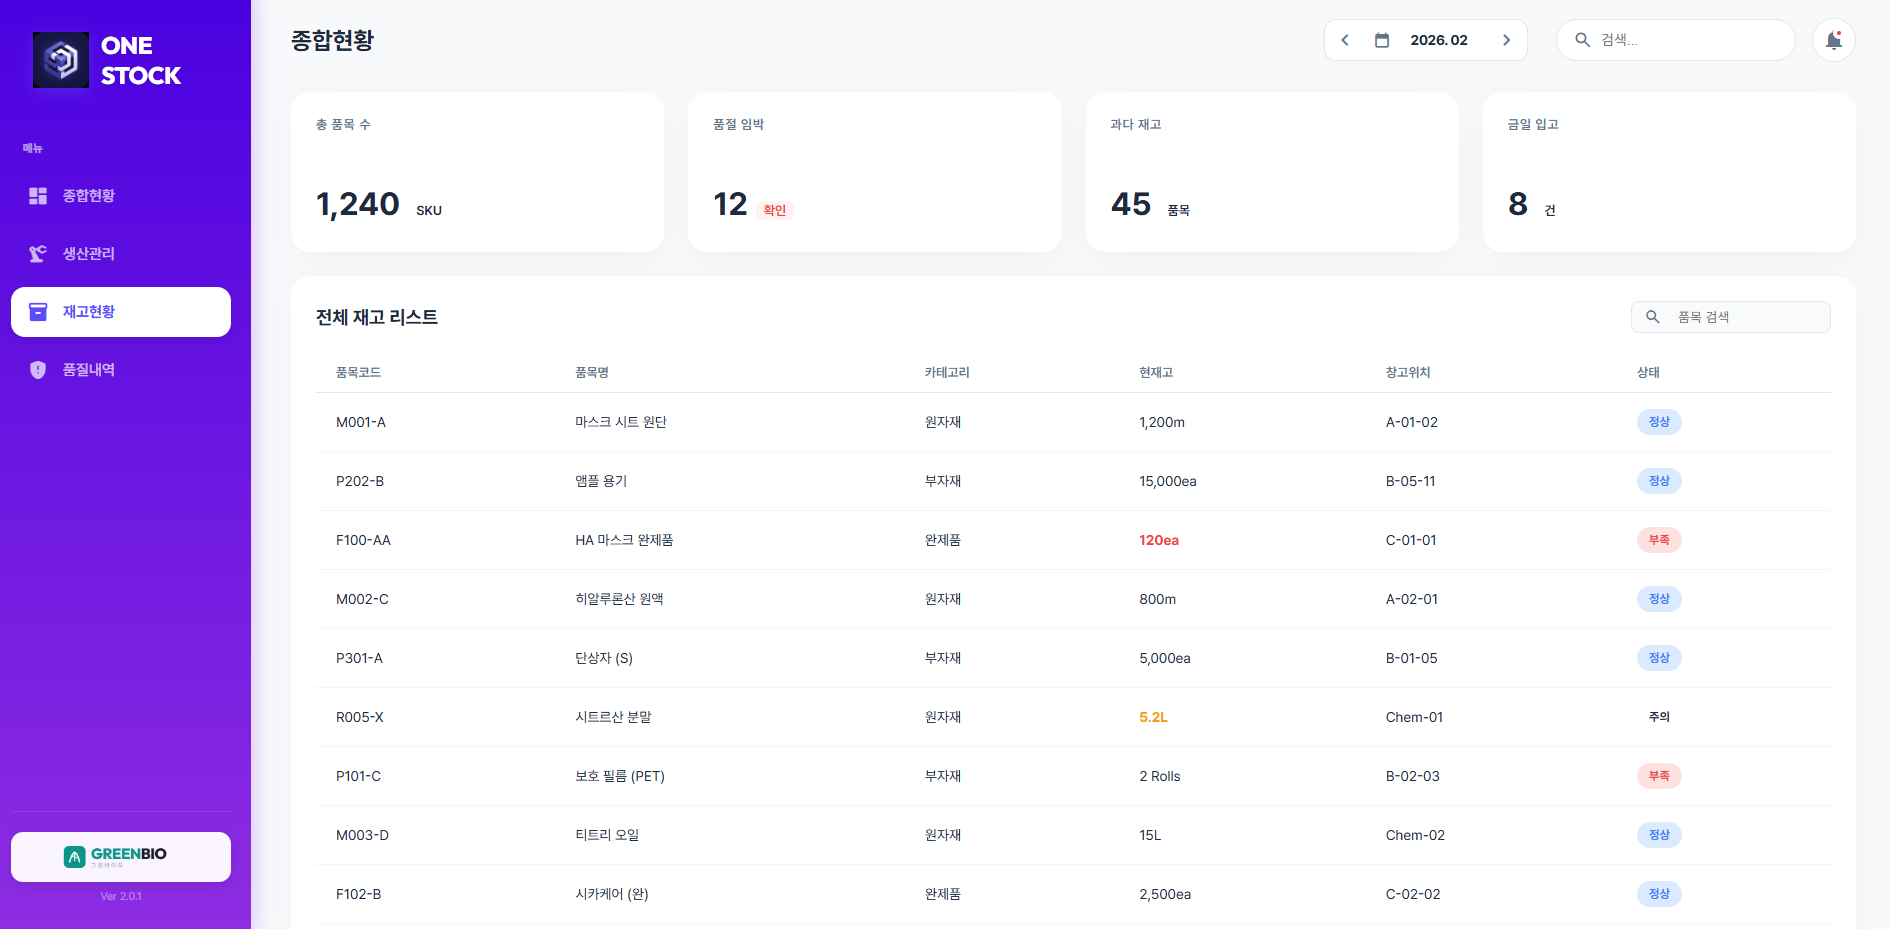Click the 품질내역 shield icon
Screen dimensions: 1891x929
pos(38,370)
